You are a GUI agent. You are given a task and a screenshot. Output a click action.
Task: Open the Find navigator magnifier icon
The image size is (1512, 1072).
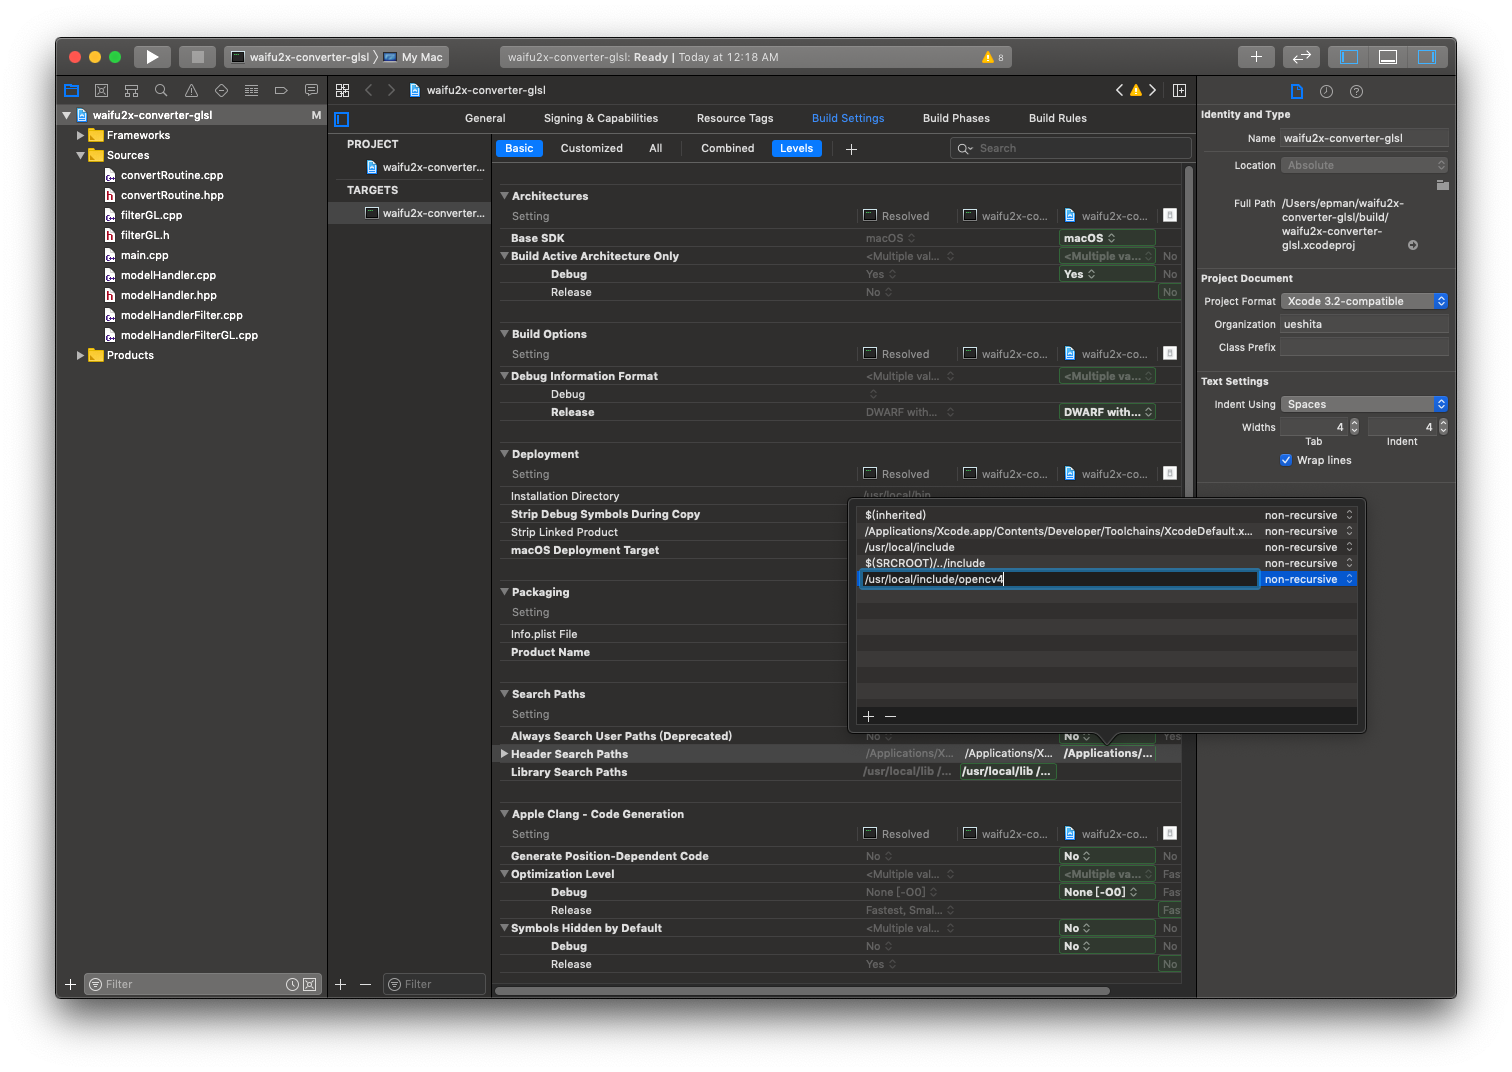click(161, 90)
